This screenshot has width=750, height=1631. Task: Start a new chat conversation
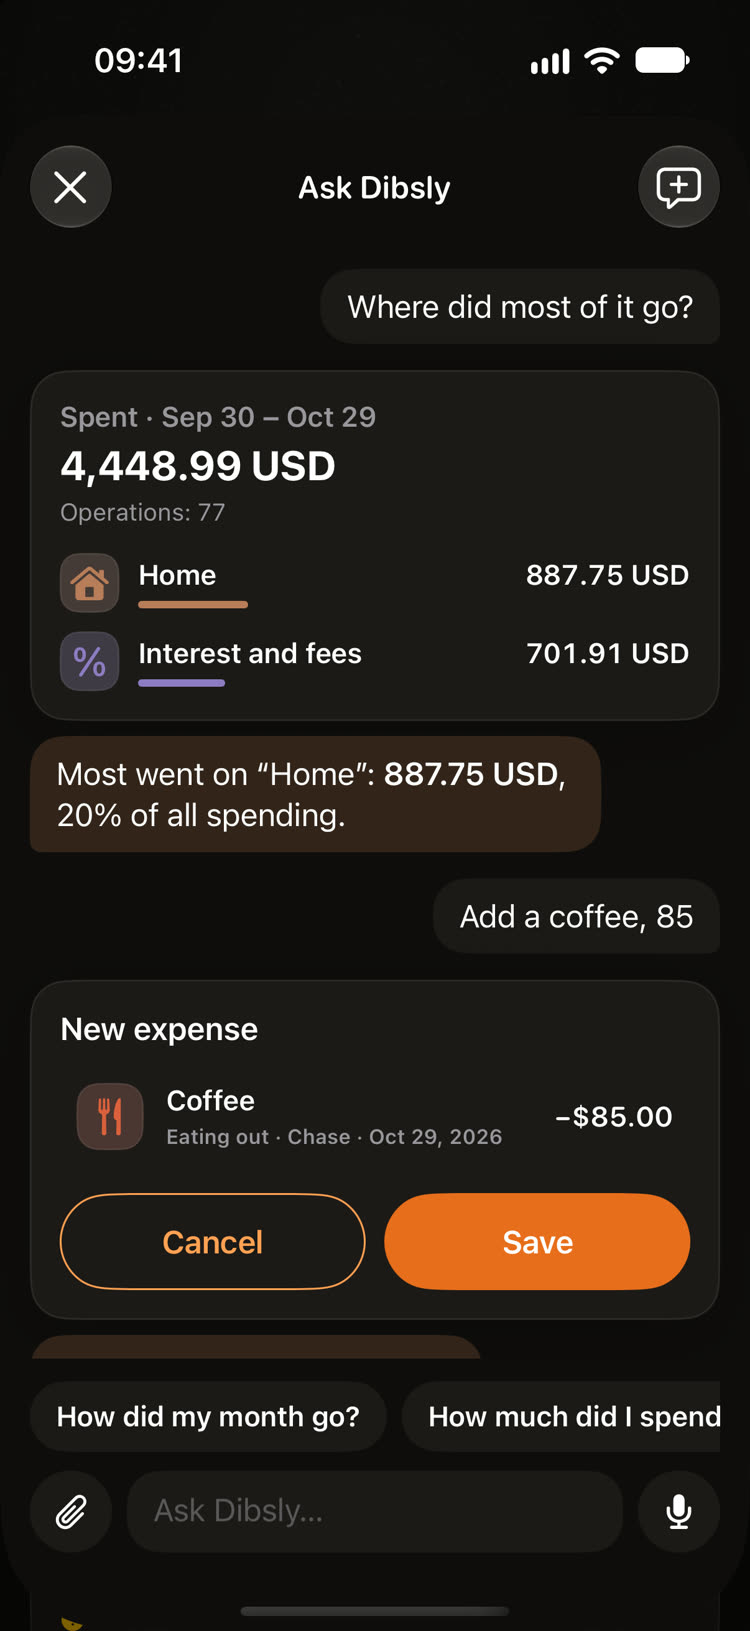tap(678, 187)
